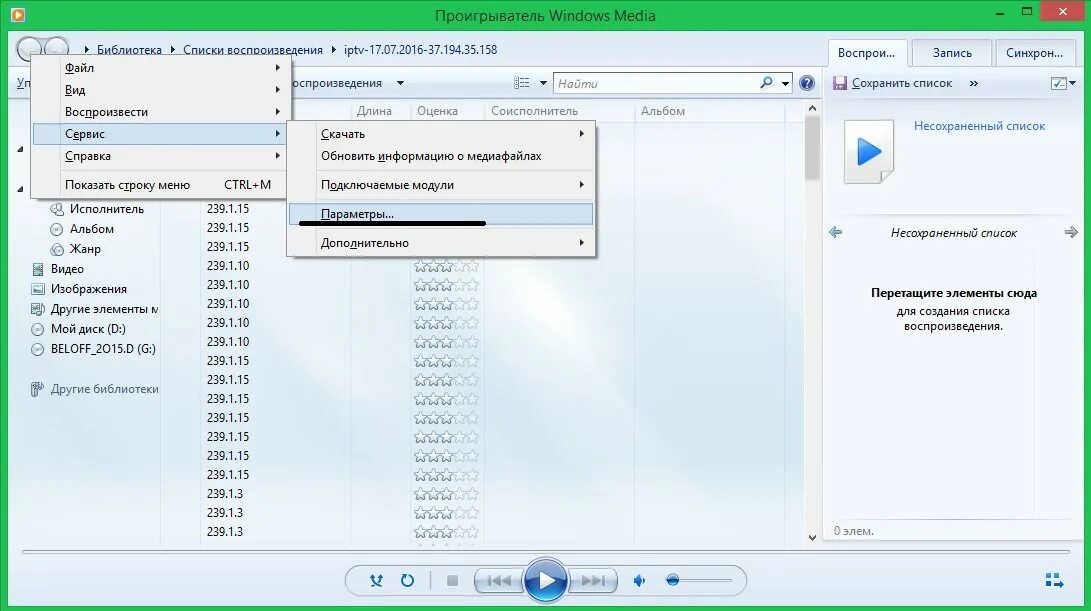
Task: Sort by the Соисполнитель column header
Action: (x=534, y=111)
